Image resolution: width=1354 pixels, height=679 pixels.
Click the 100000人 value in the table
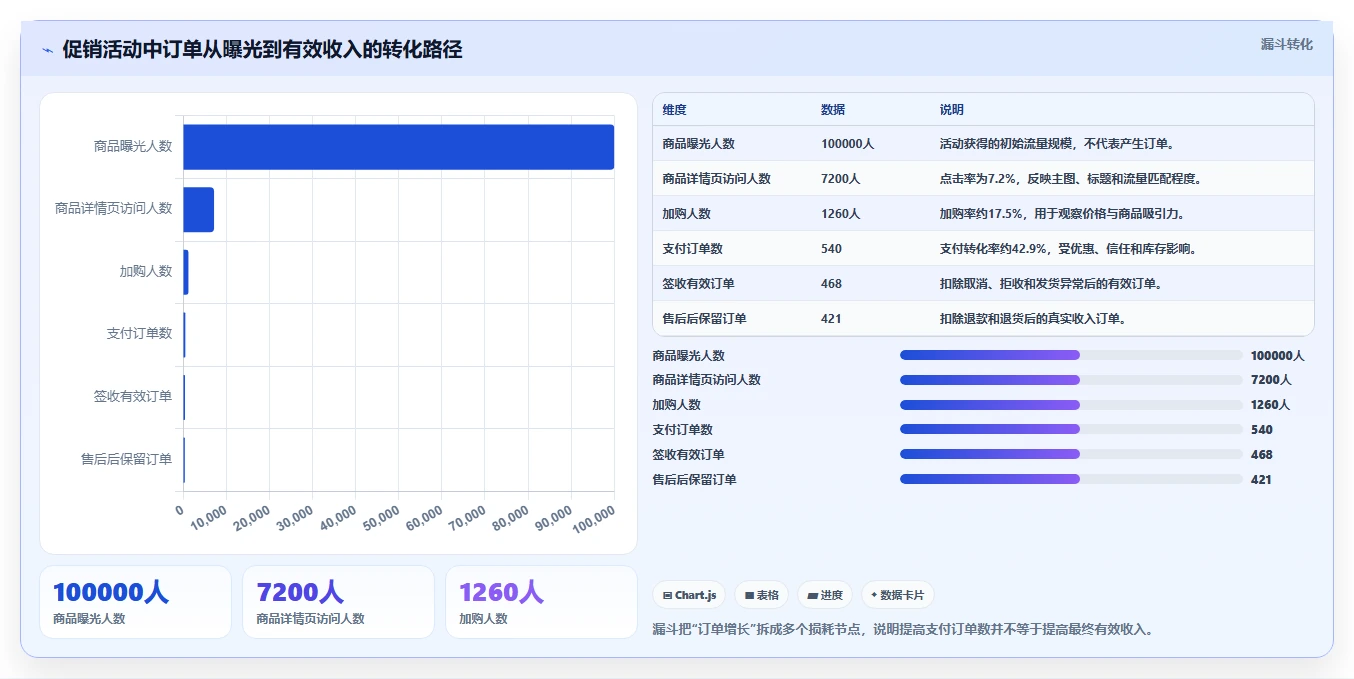847,144
